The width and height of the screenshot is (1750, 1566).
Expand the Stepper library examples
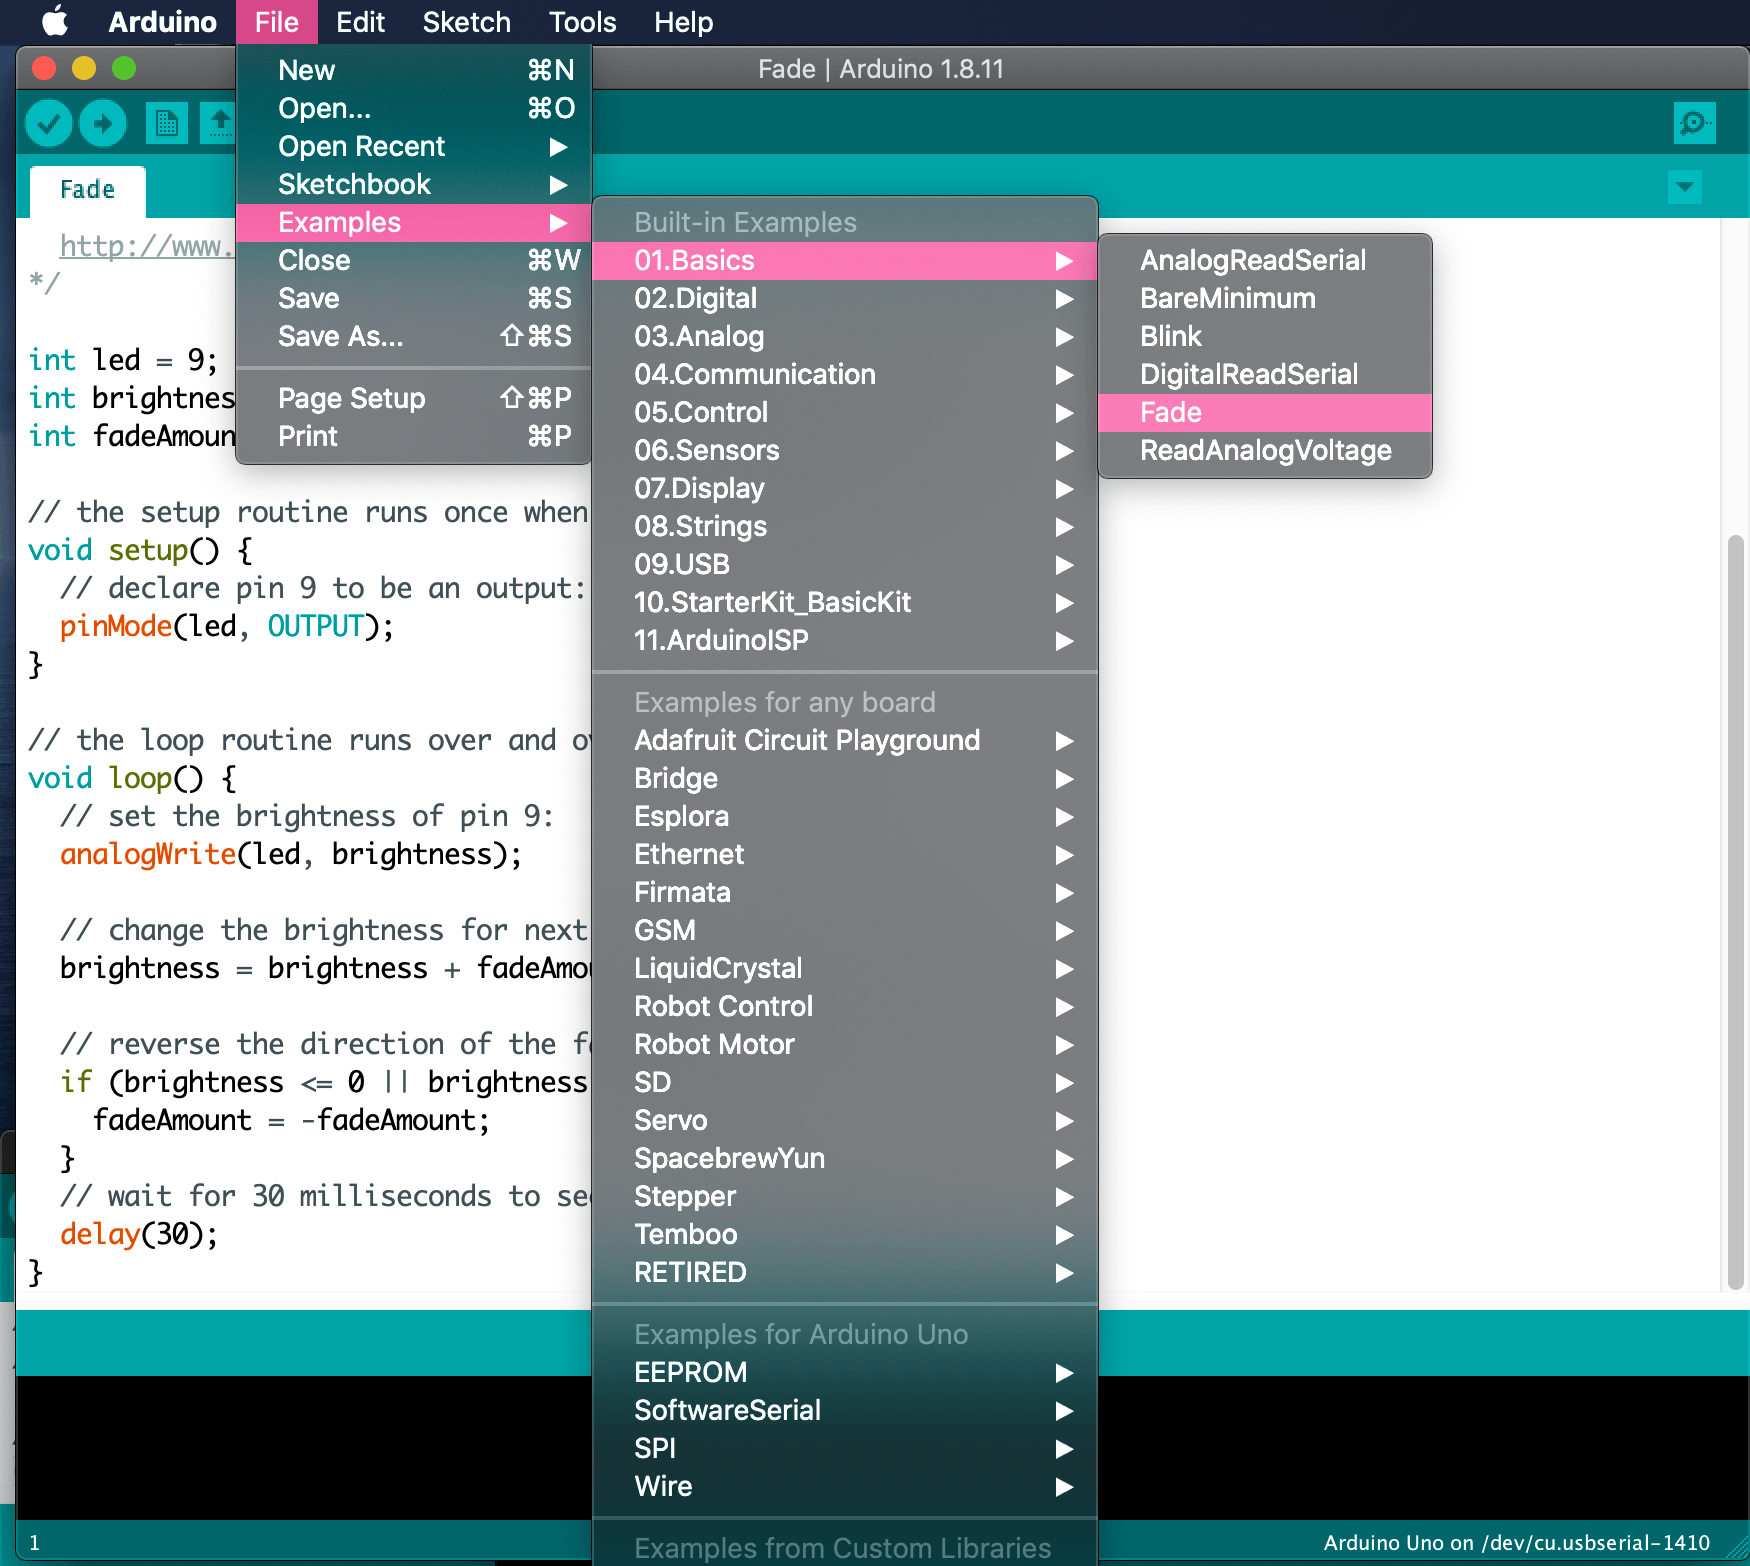(845, 1196)
